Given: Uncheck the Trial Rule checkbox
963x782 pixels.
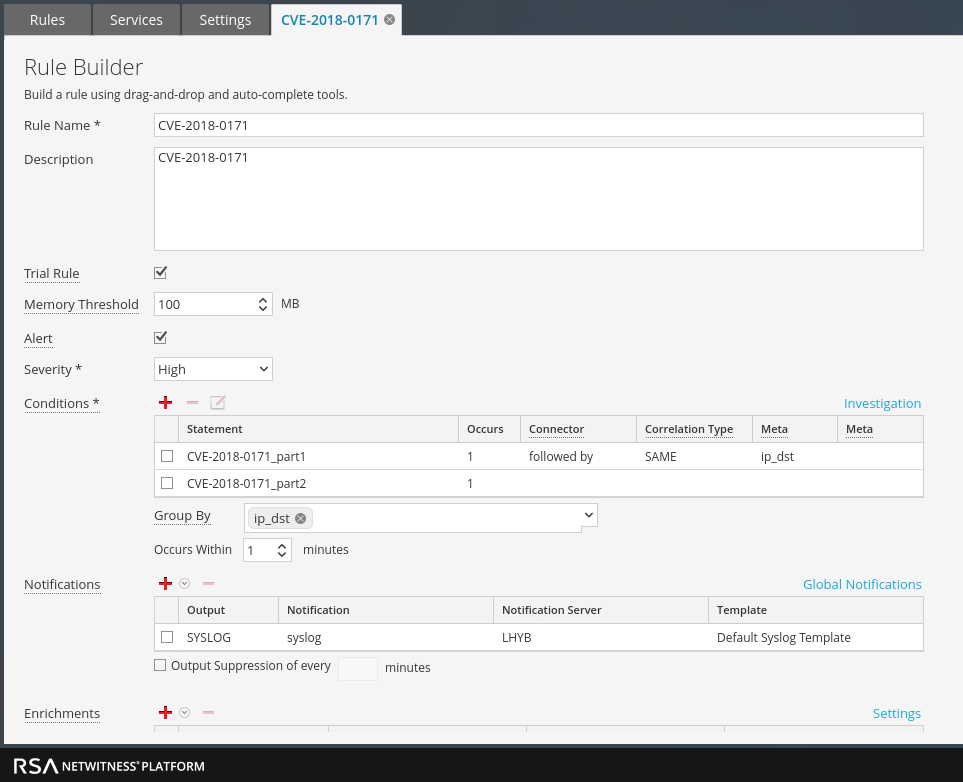Looking at the screenshot, I should tap(160, 273).
